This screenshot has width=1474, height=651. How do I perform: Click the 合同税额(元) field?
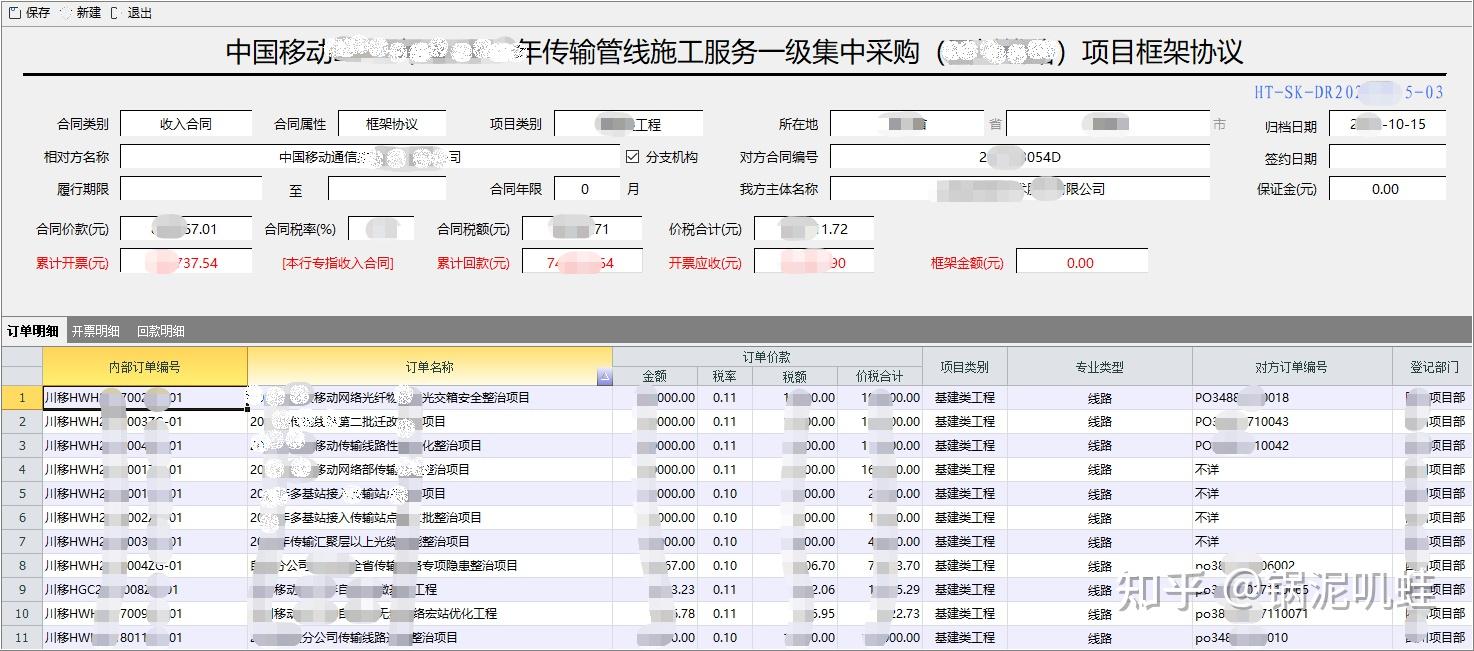(x=582, y=229)
